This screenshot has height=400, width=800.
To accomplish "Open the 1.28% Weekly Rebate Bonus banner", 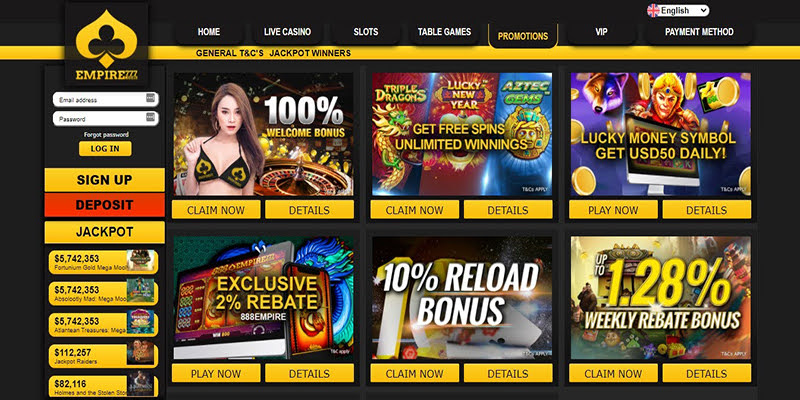I will click(660, 297).
